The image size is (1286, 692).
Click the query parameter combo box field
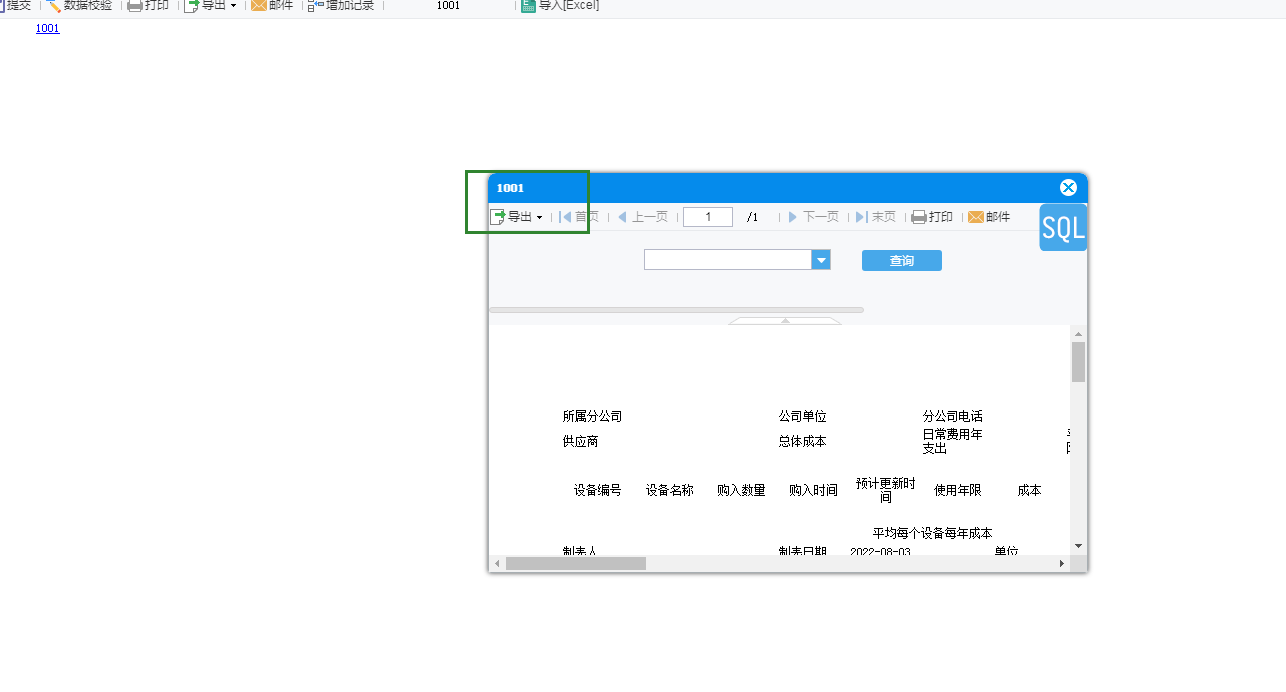tap(728, 260)
